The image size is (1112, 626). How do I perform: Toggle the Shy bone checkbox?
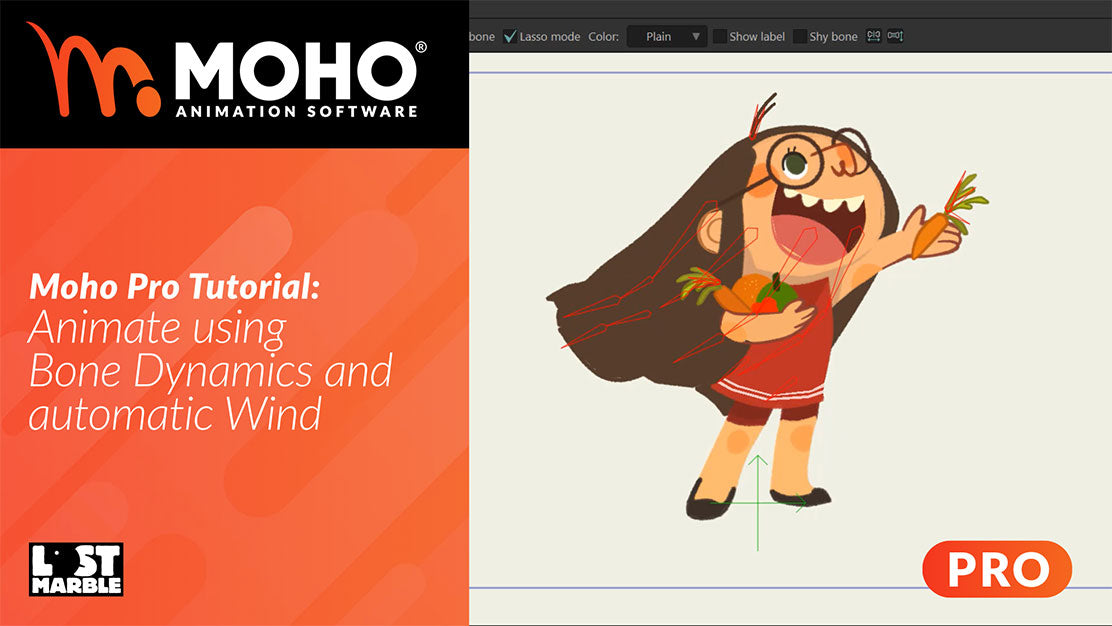point(800,37)
